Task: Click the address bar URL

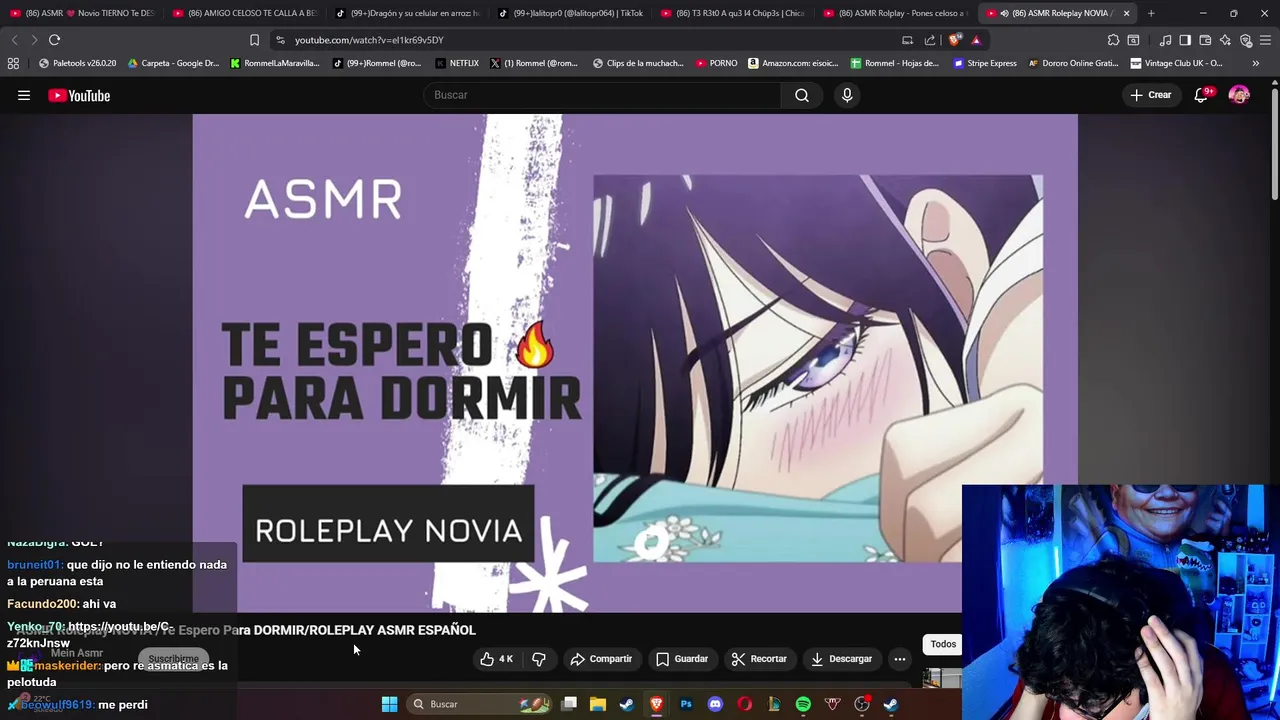Action: coord(369,40)
